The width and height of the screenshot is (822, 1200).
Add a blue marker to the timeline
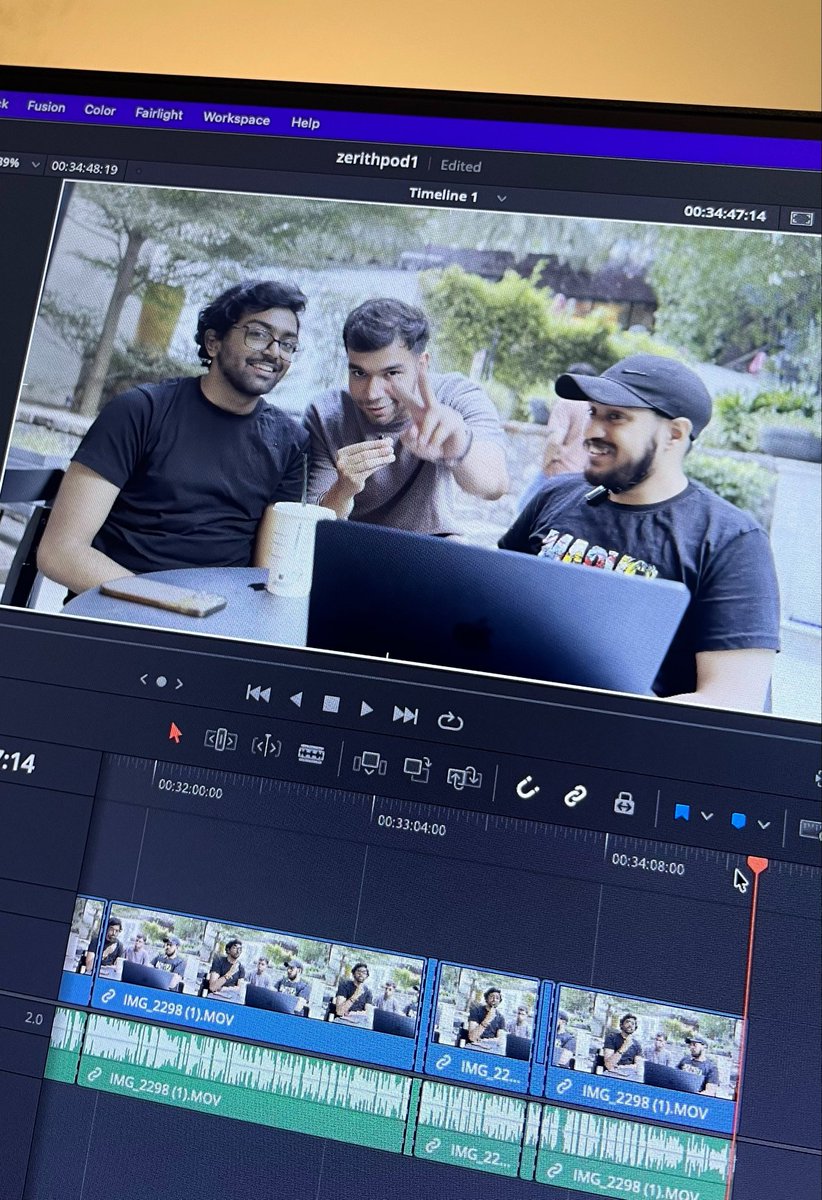click(738, 821)
